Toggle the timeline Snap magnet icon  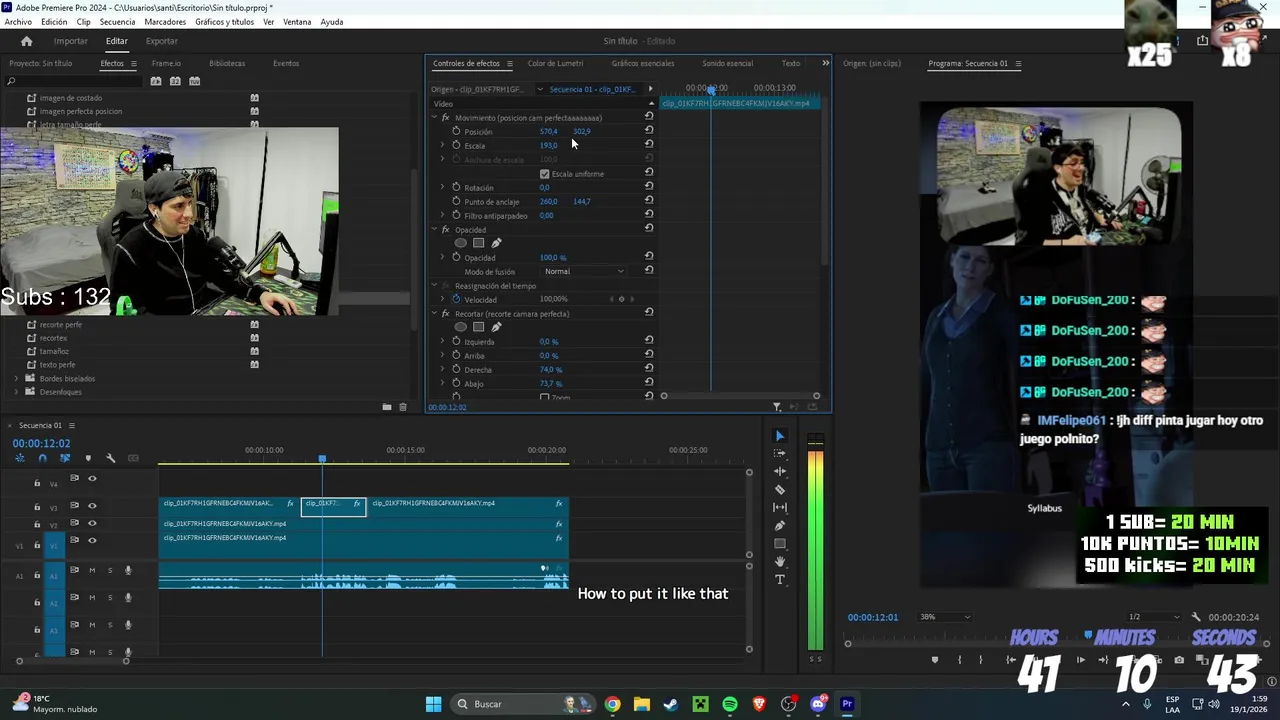click(x=42, y=458)
